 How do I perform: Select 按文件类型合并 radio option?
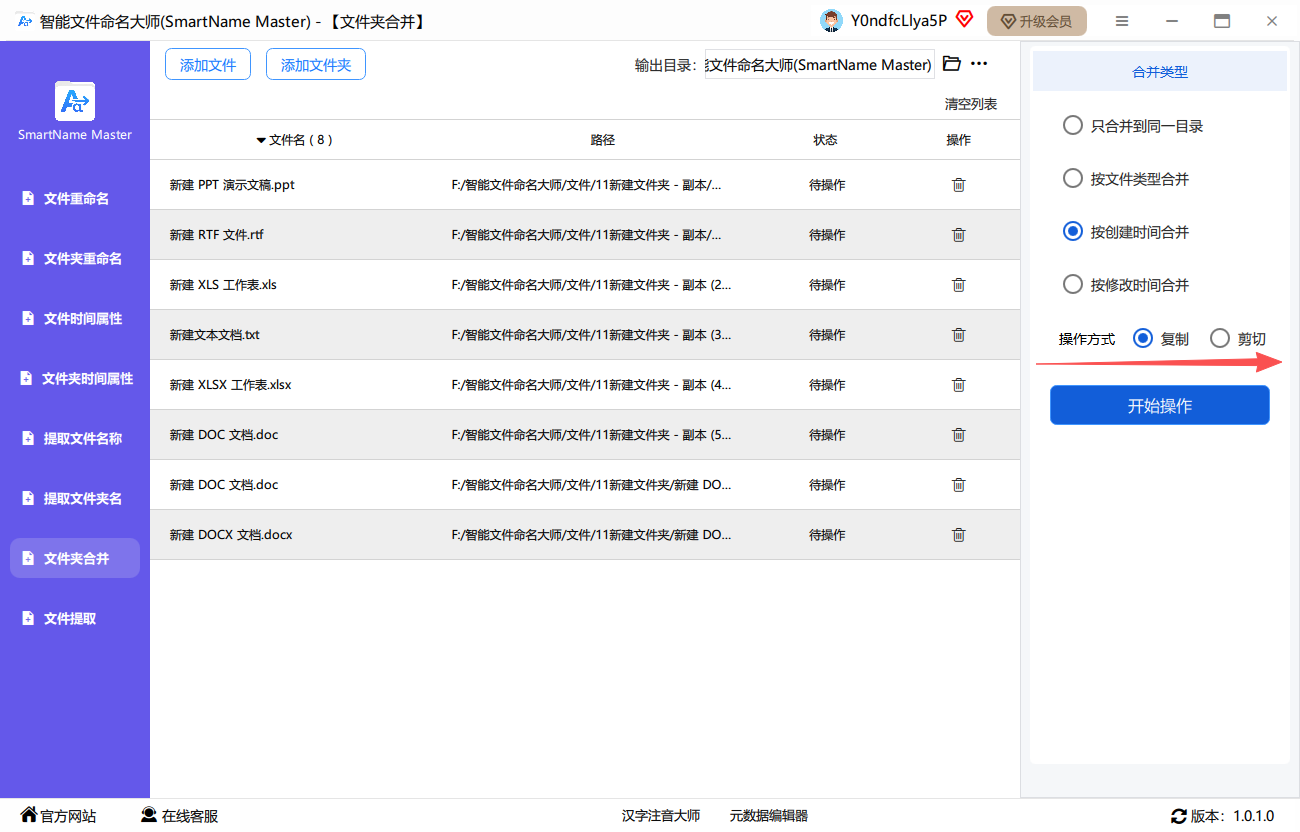1073,179
